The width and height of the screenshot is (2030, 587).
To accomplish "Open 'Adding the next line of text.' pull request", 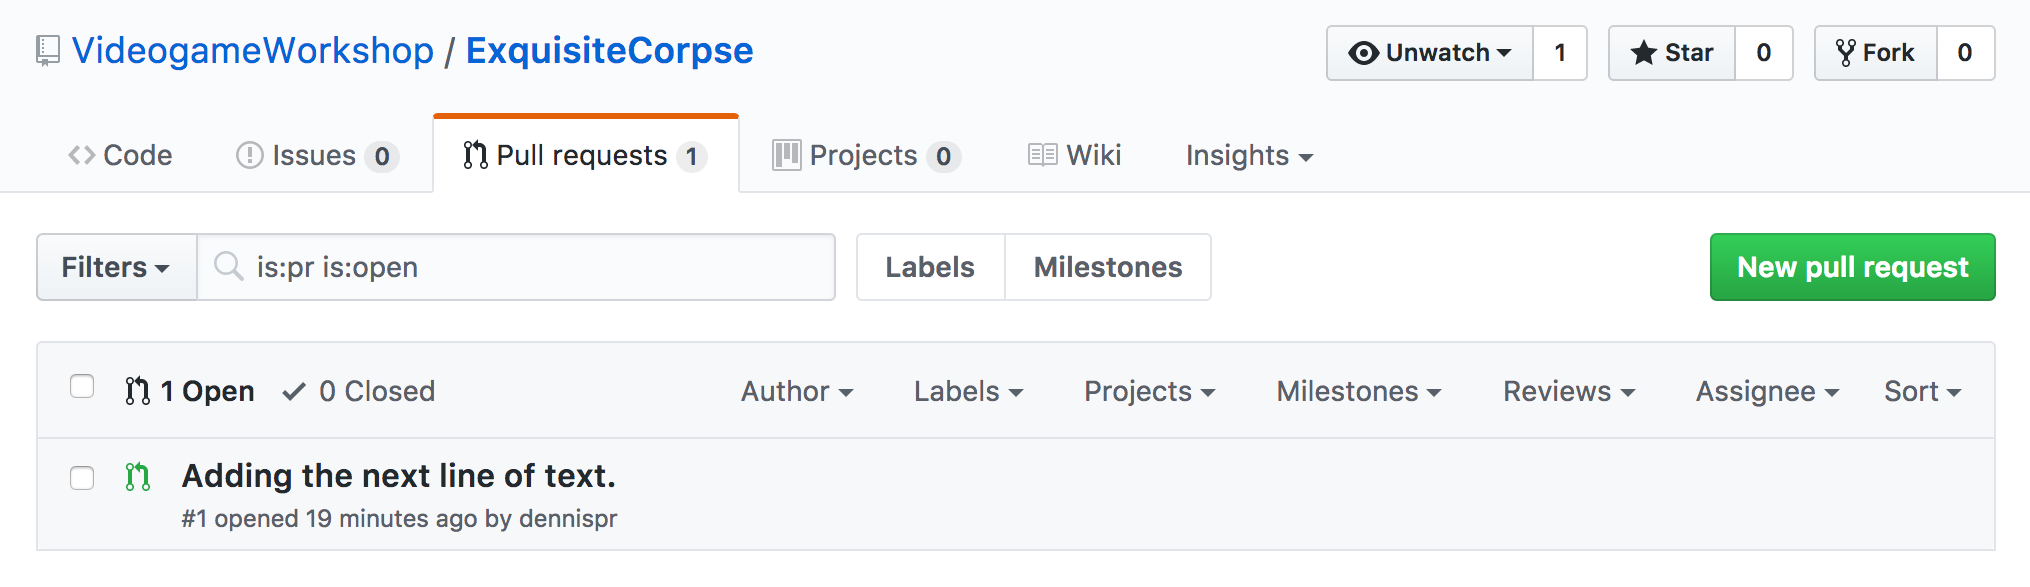I will (x=399, y=476).
